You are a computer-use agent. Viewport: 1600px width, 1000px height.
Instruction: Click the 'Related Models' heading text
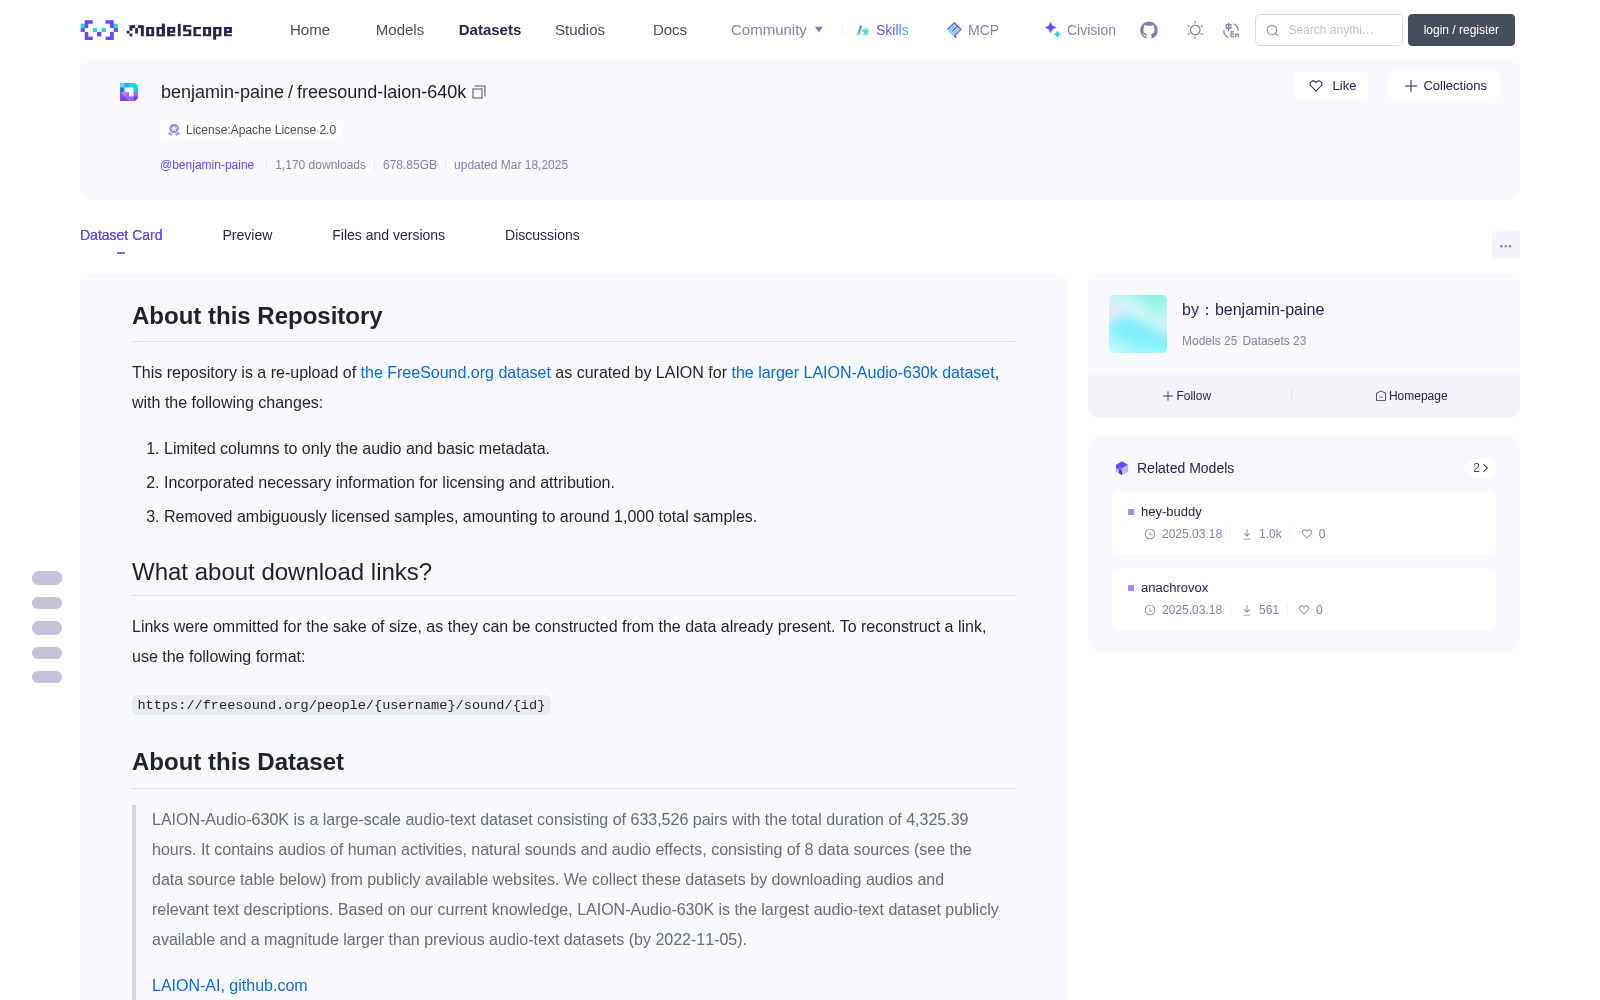(1185, 468)
